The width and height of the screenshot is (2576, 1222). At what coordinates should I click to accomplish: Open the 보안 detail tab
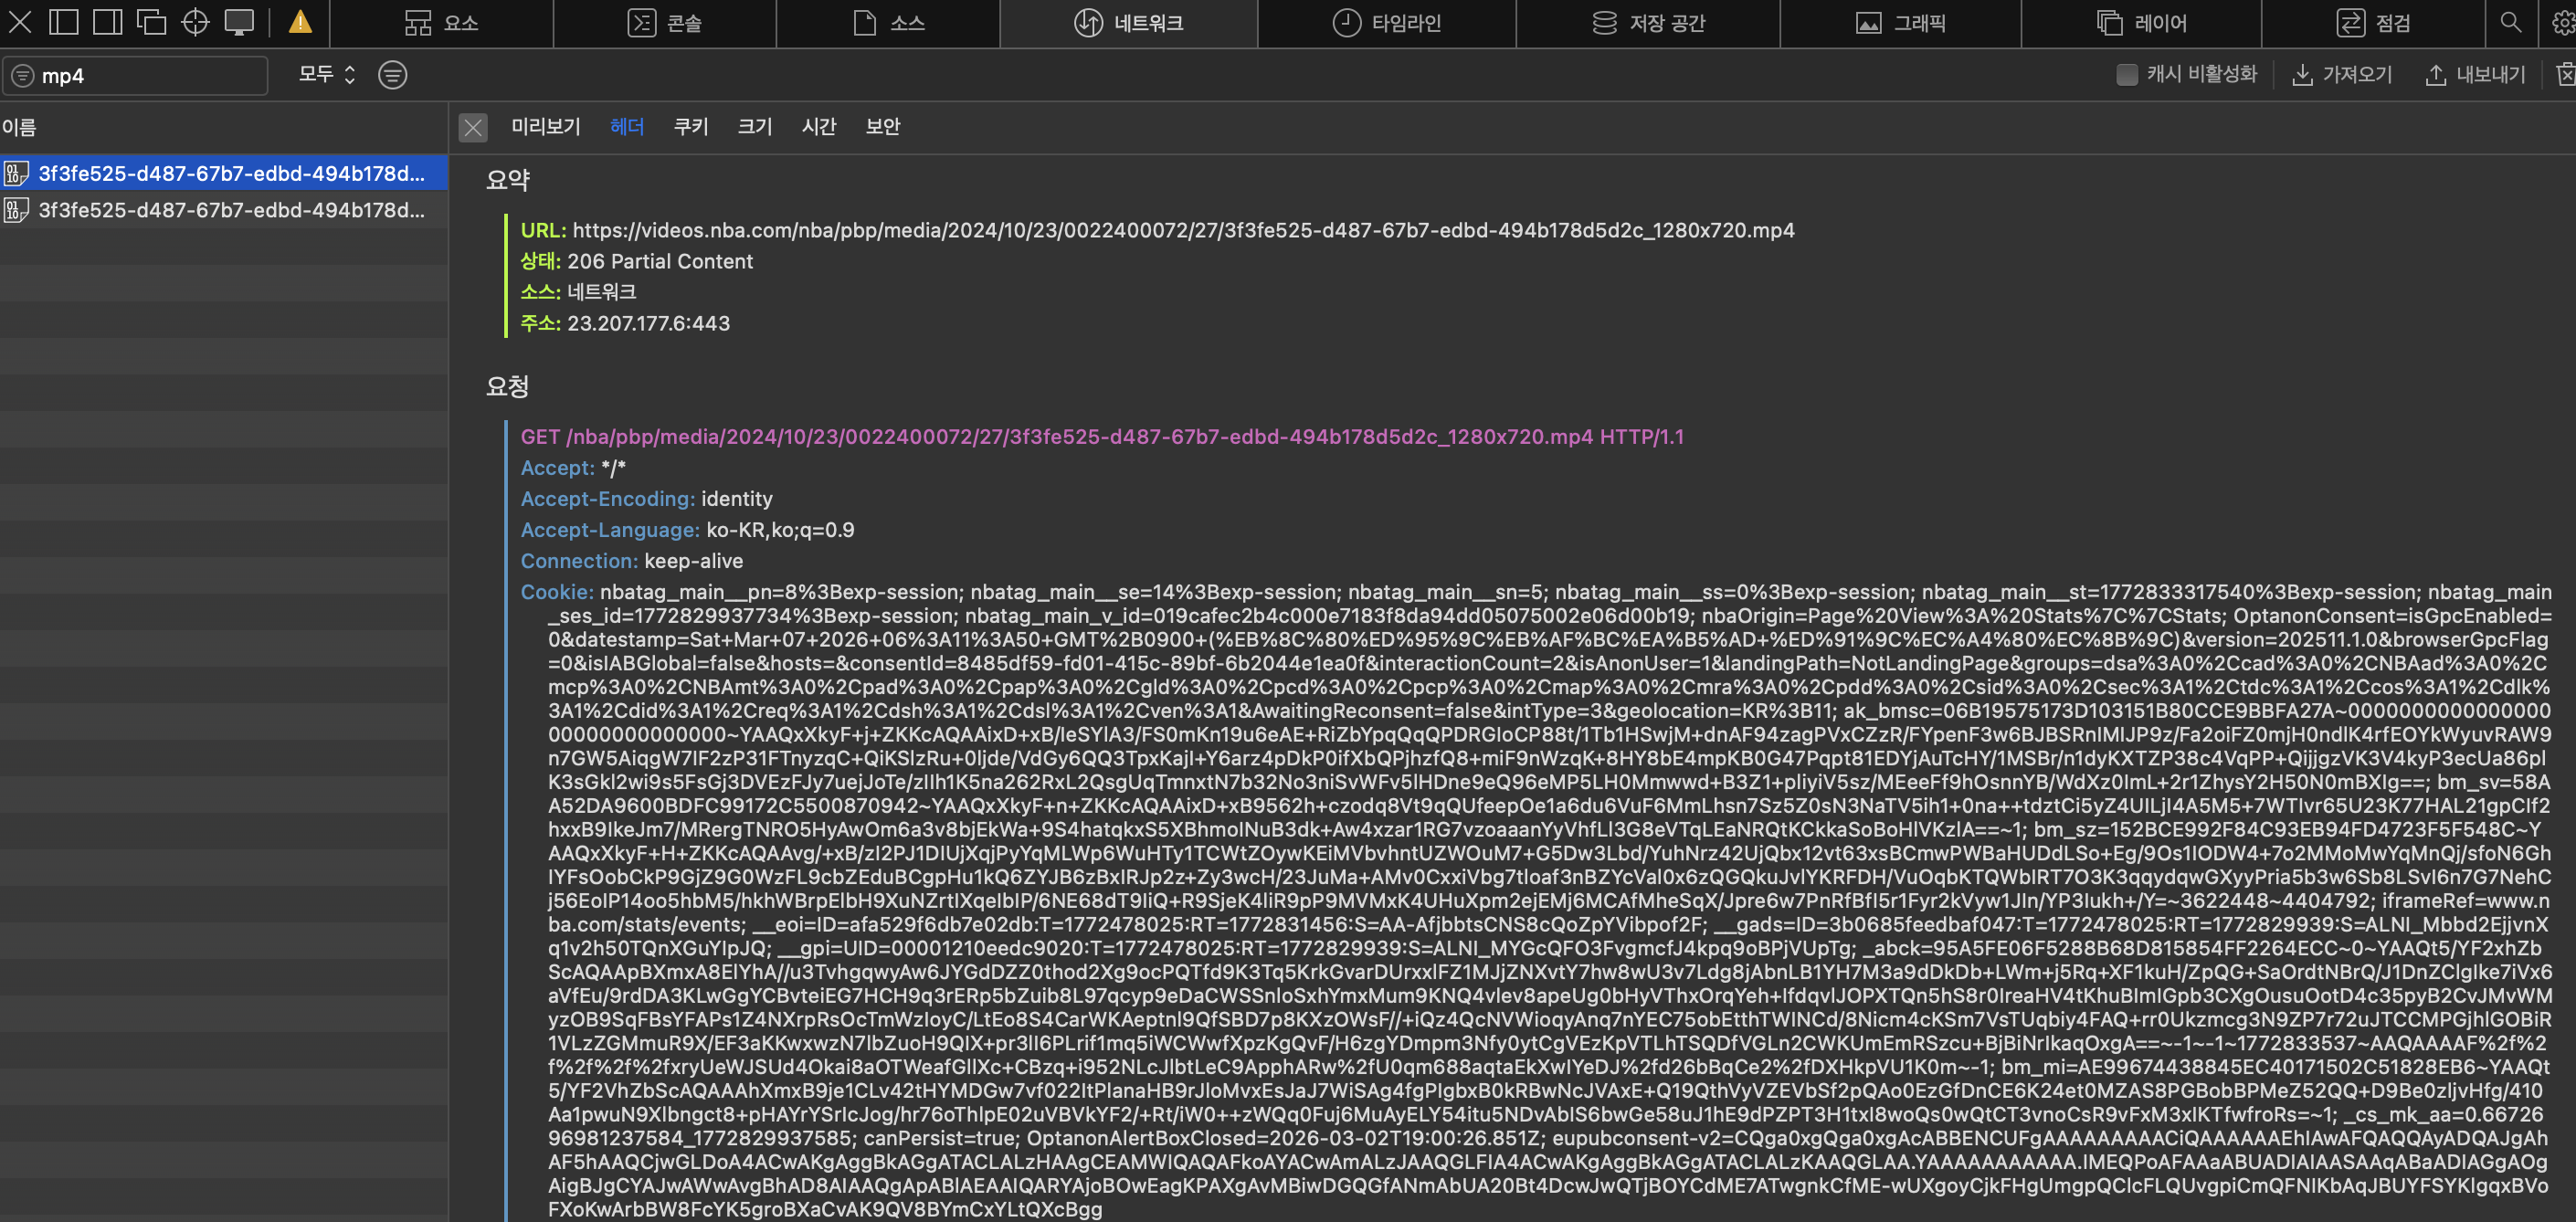coord(883,126)
